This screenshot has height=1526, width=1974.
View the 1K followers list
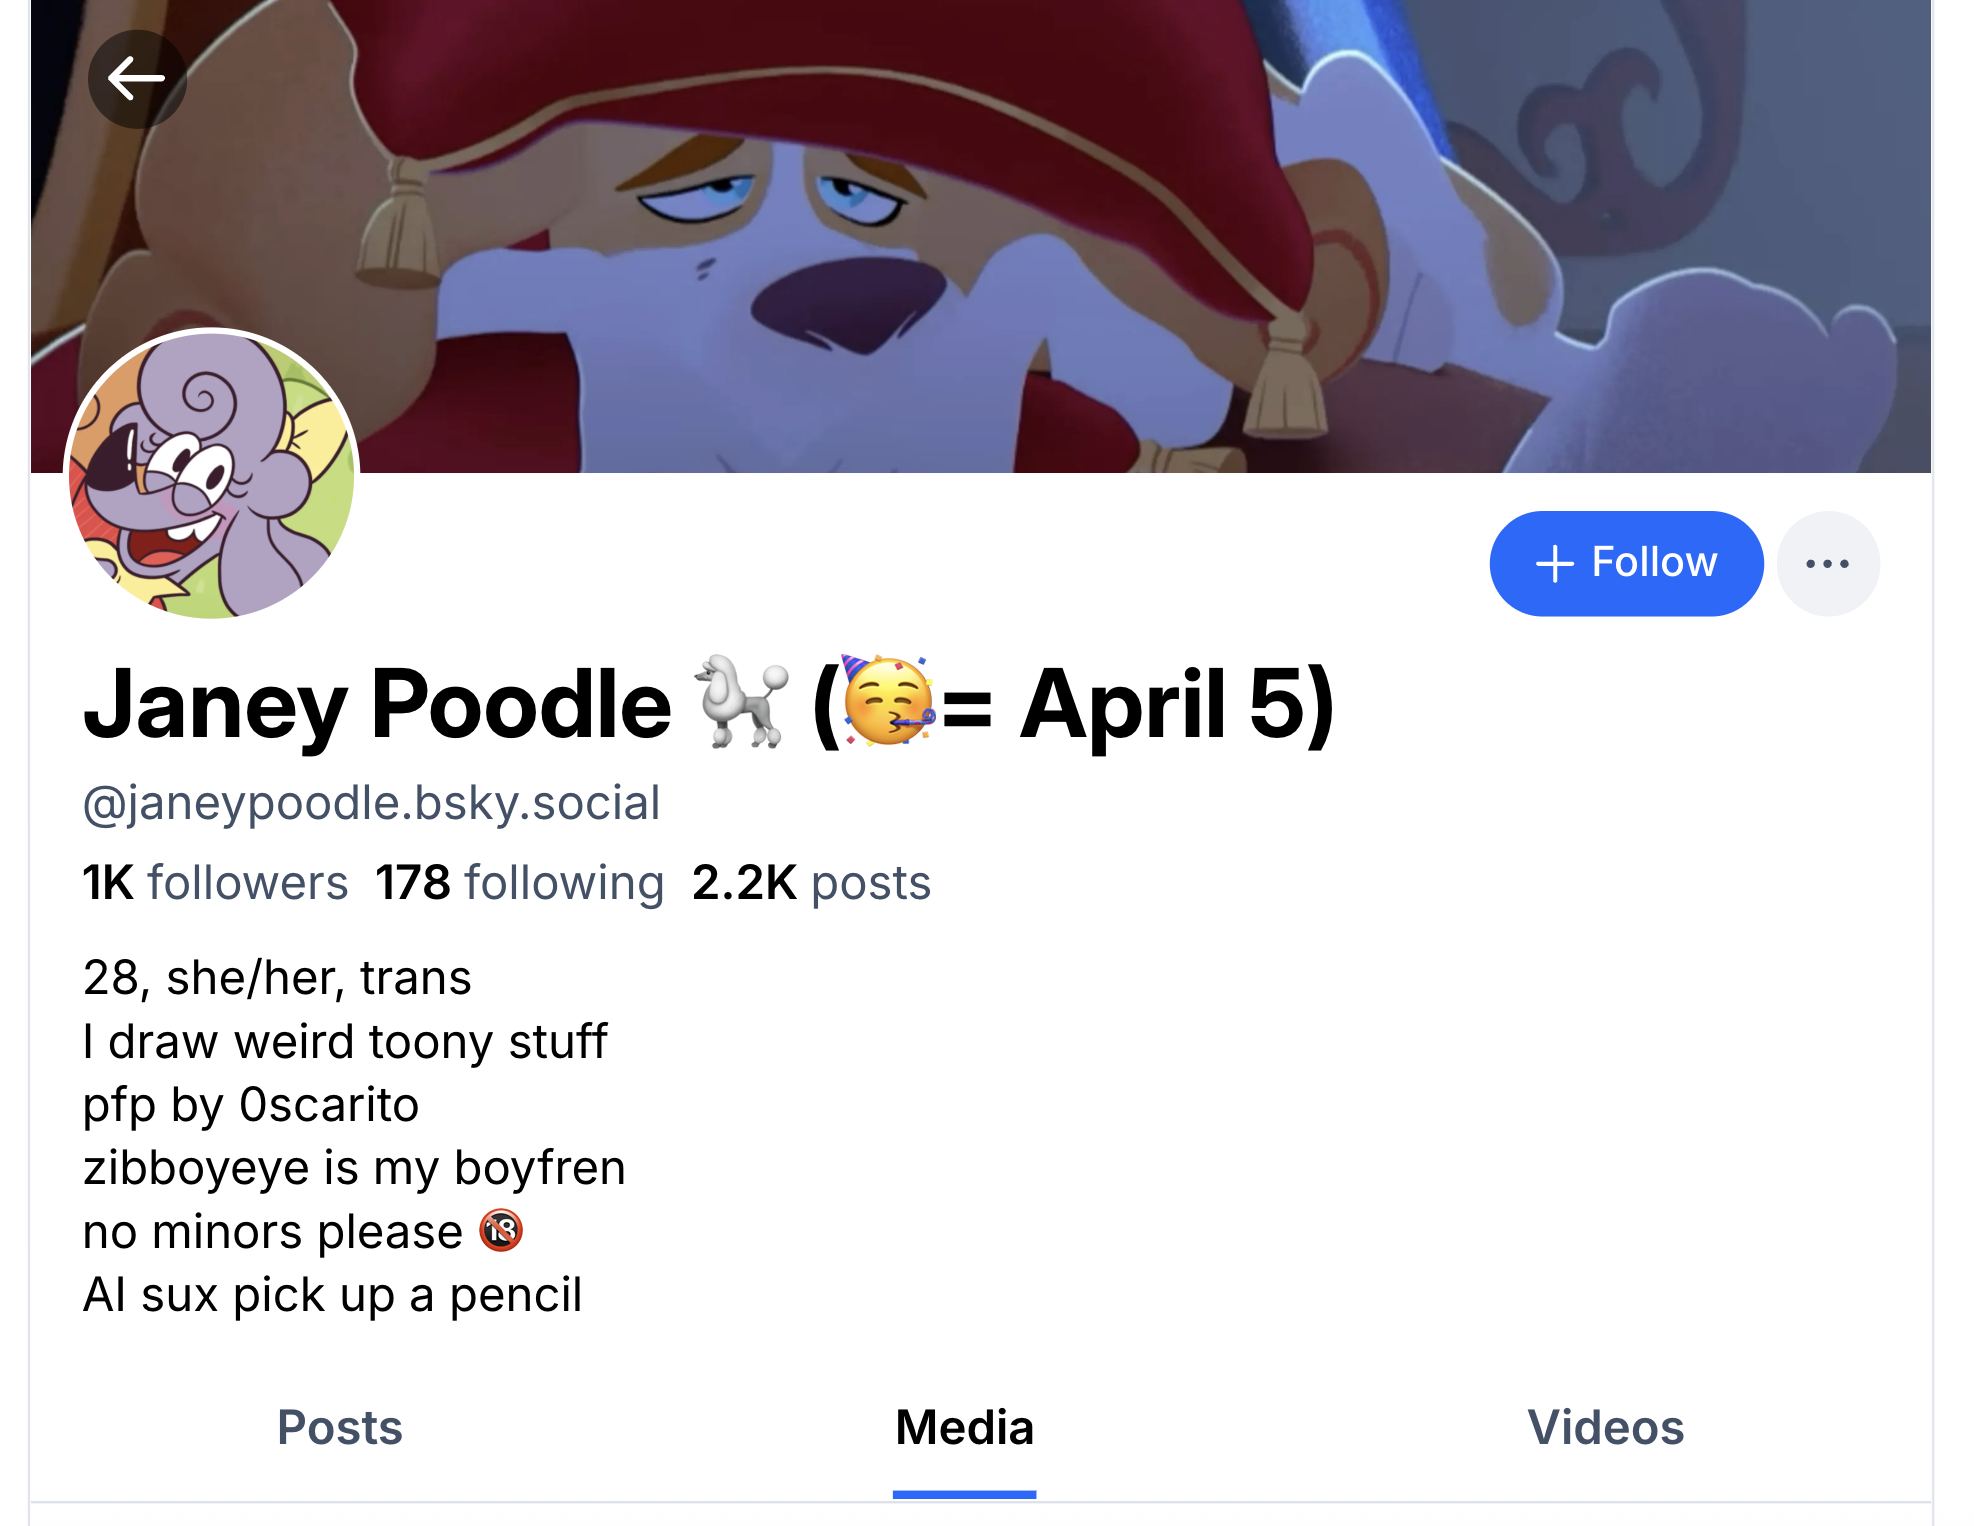[x=215, y=883]
